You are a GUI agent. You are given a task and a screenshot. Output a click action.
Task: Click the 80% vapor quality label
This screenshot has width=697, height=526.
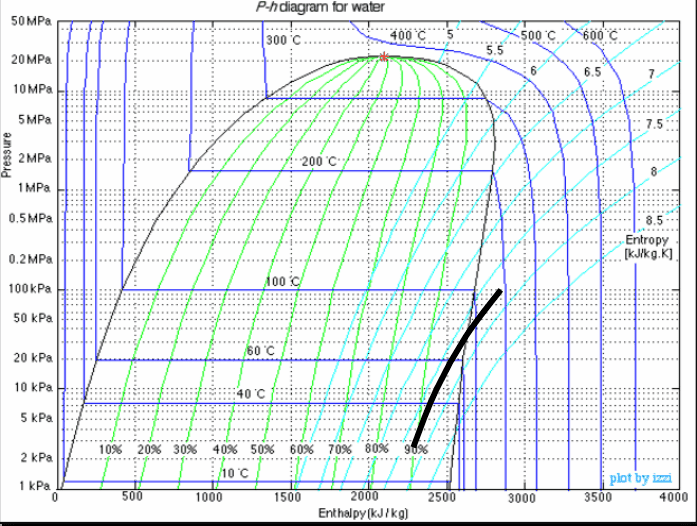pos(376,449)
